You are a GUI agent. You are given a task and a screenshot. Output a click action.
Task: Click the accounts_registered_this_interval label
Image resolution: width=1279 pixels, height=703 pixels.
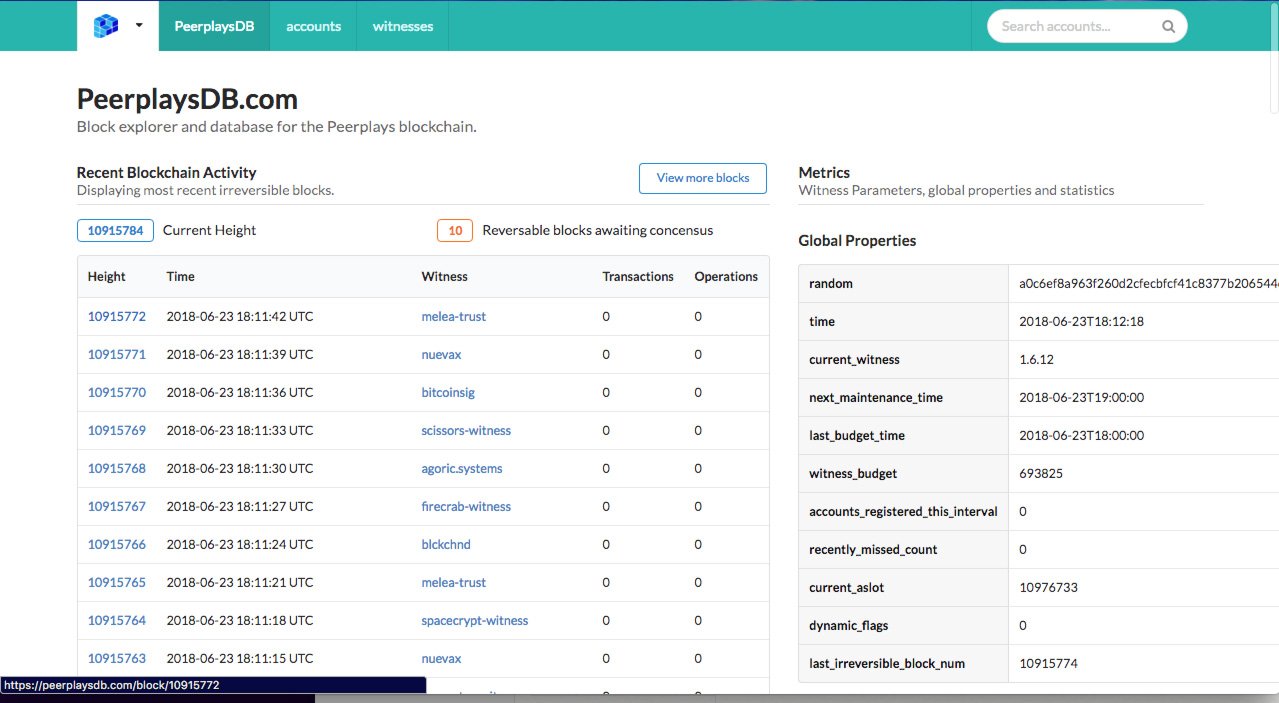coord(903,512)
